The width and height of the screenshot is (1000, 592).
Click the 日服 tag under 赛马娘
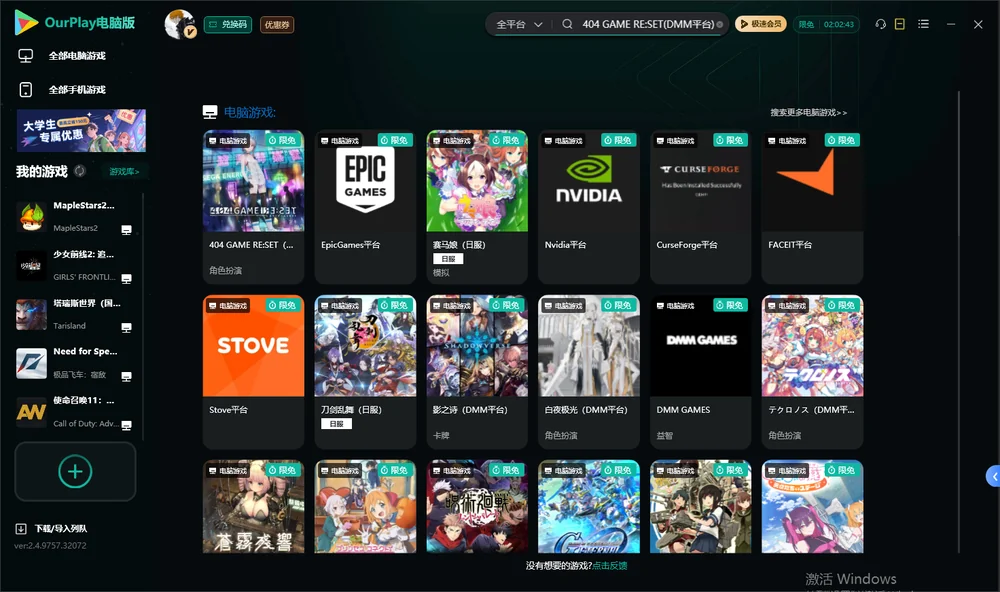click(448, 259)
